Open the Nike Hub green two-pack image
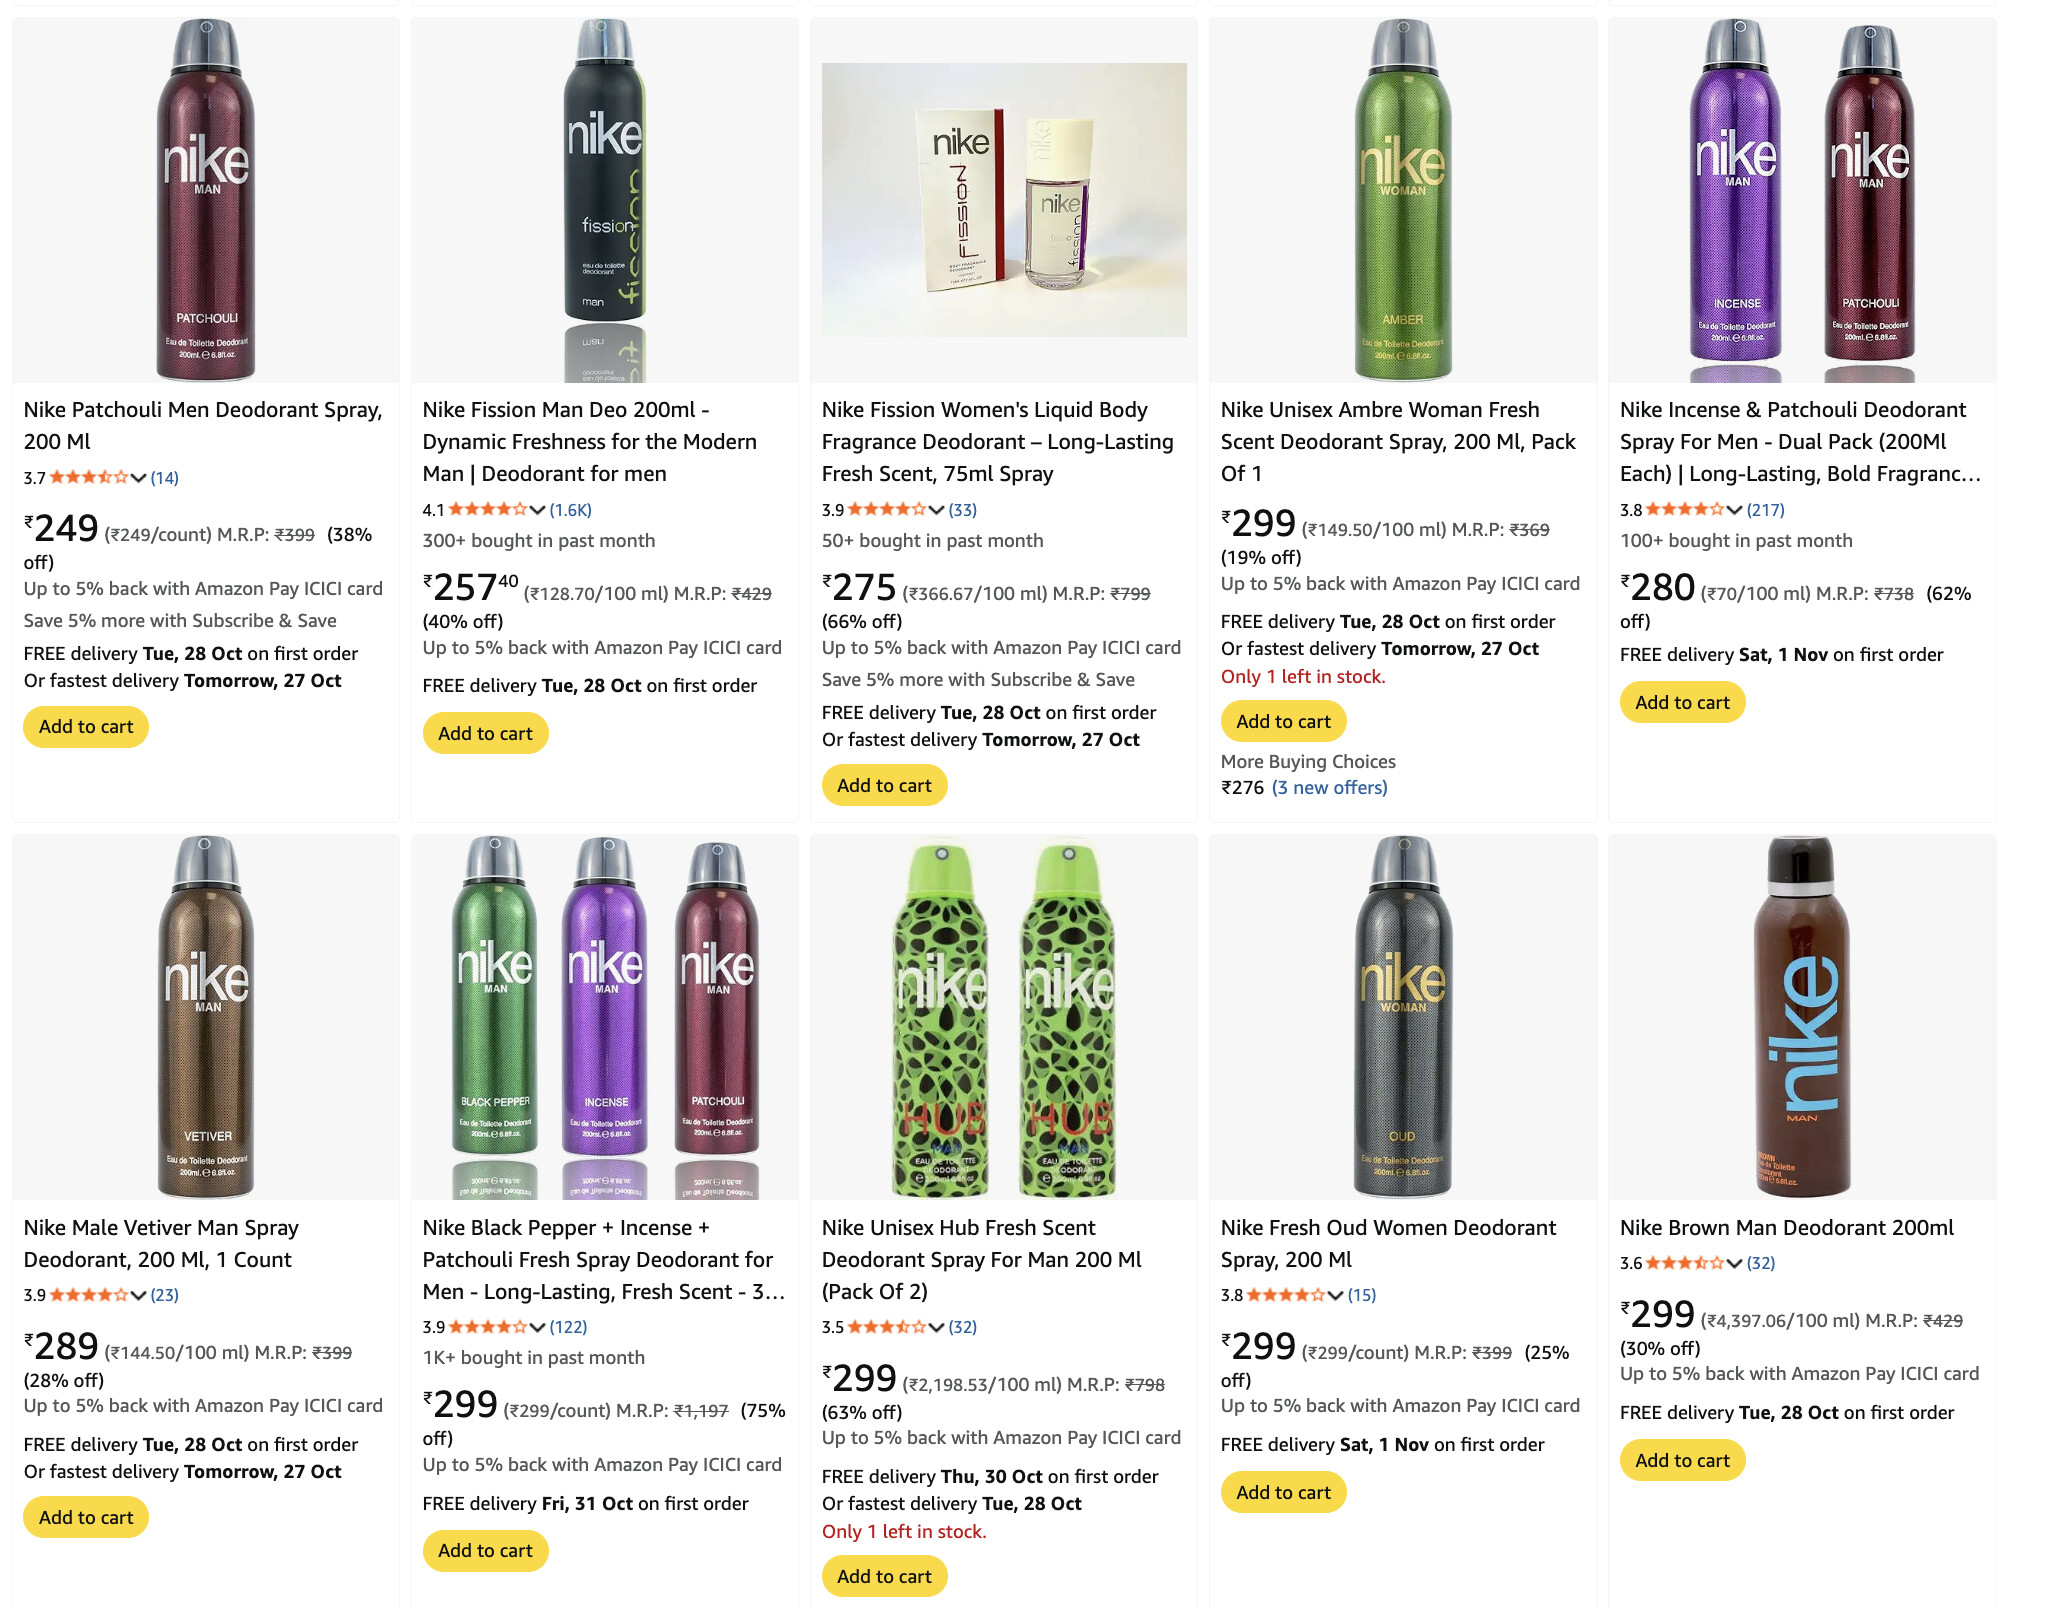 tap(1004, 1017)
